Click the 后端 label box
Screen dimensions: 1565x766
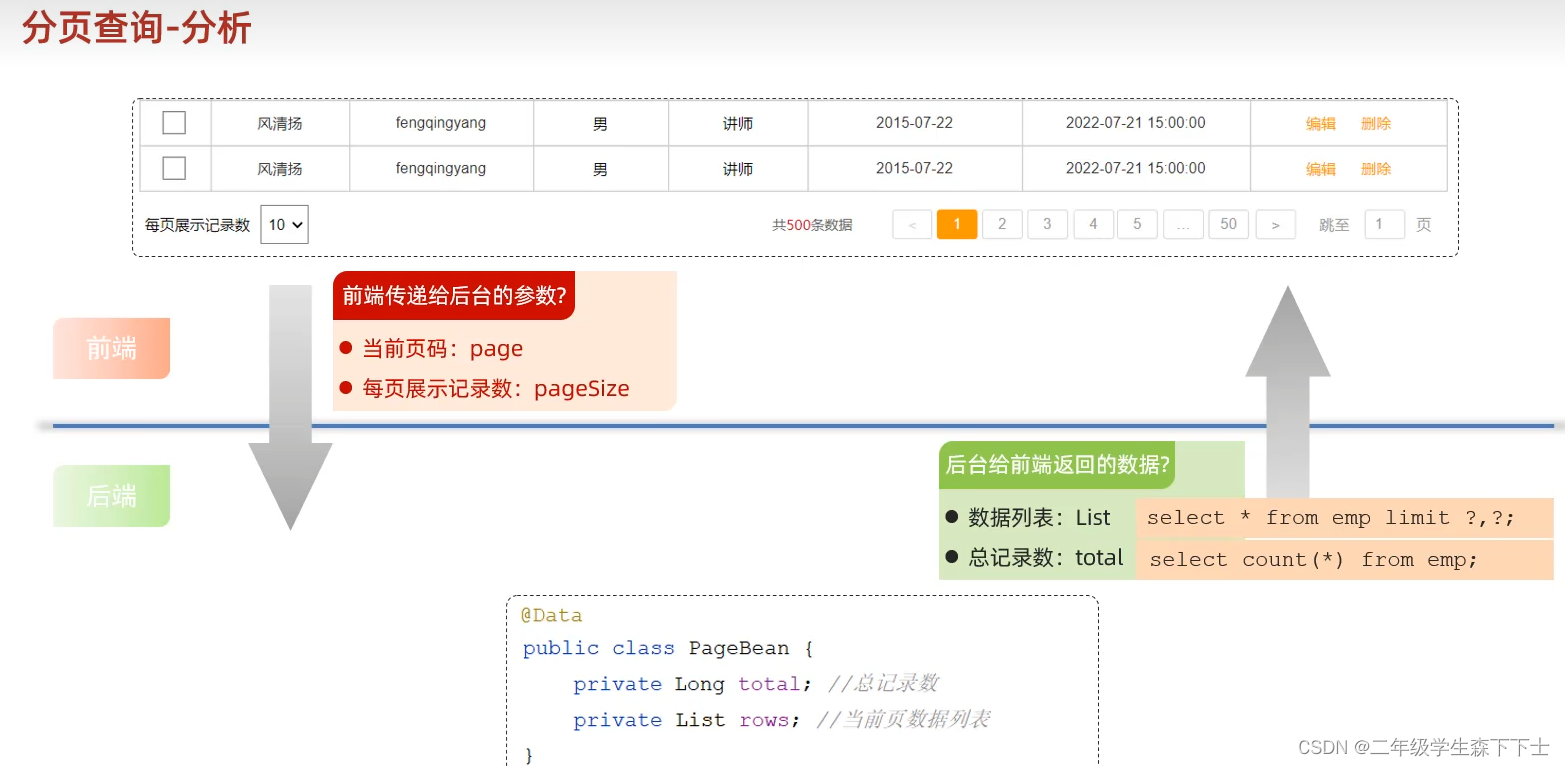111,496
